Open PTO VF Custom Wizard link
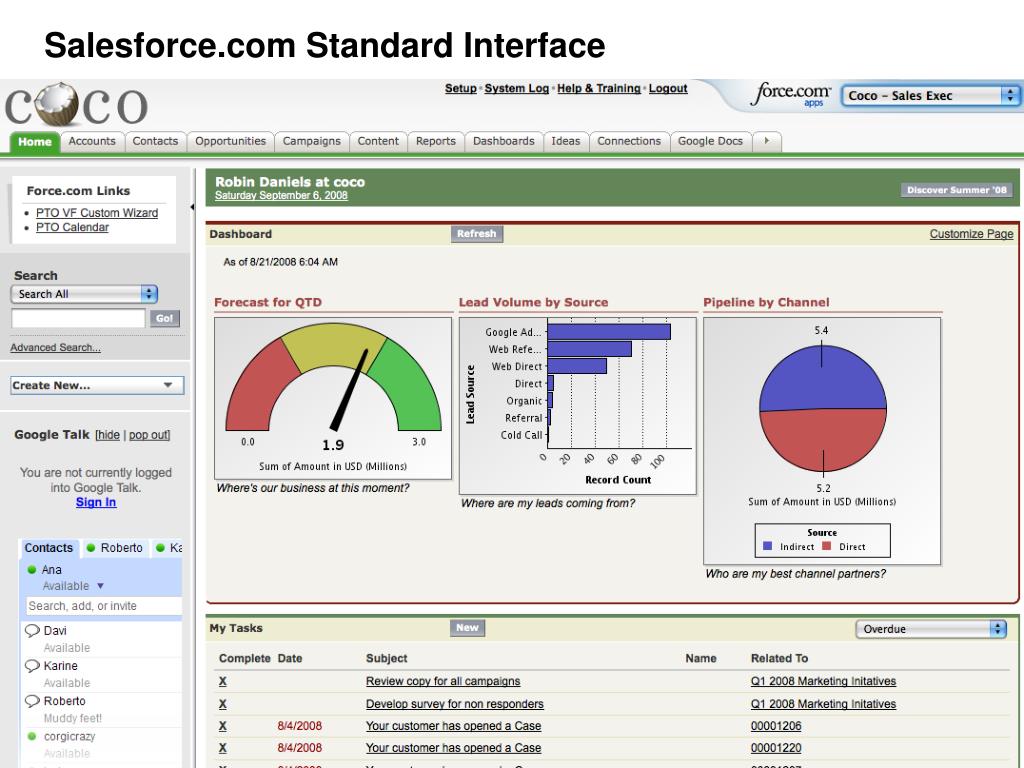Image resolution: width=1024 pixels, height=768 pixels. [x=97, y=213]
